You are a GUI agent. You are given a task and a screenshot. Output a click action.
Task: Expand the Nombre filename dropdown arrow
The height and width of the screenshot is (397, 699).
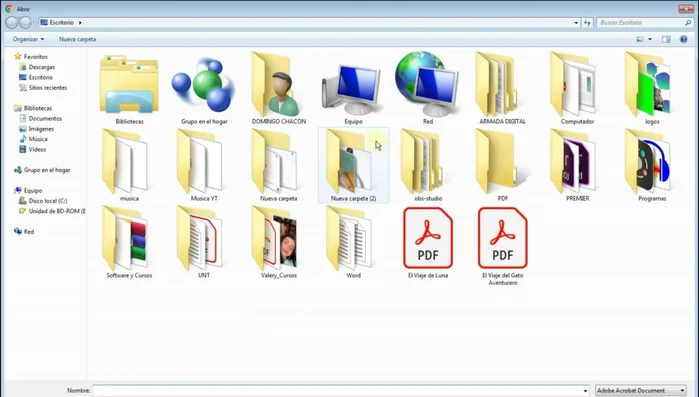point(585,390)
